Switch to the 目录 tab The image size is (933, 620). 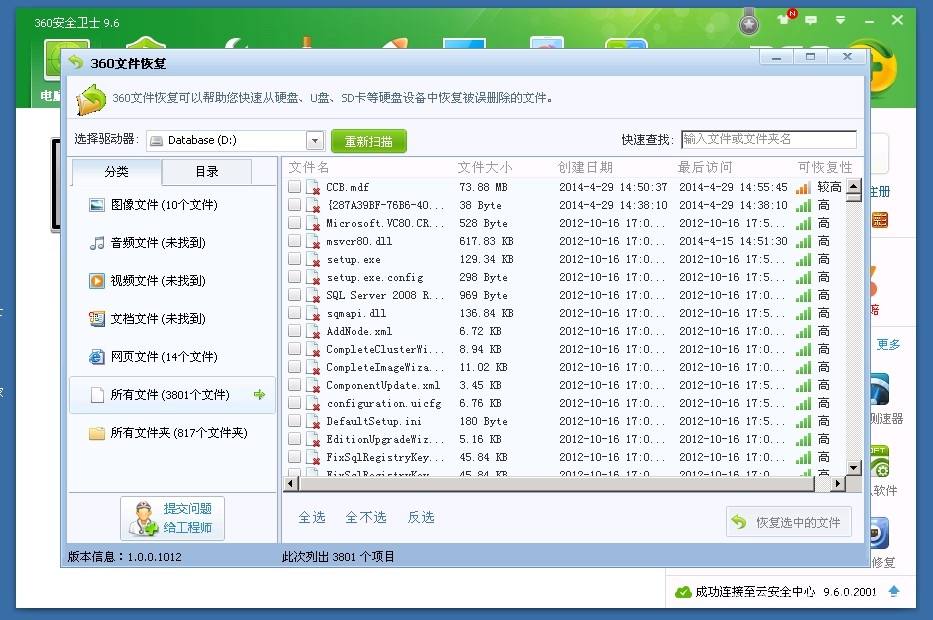click(207, 172)
